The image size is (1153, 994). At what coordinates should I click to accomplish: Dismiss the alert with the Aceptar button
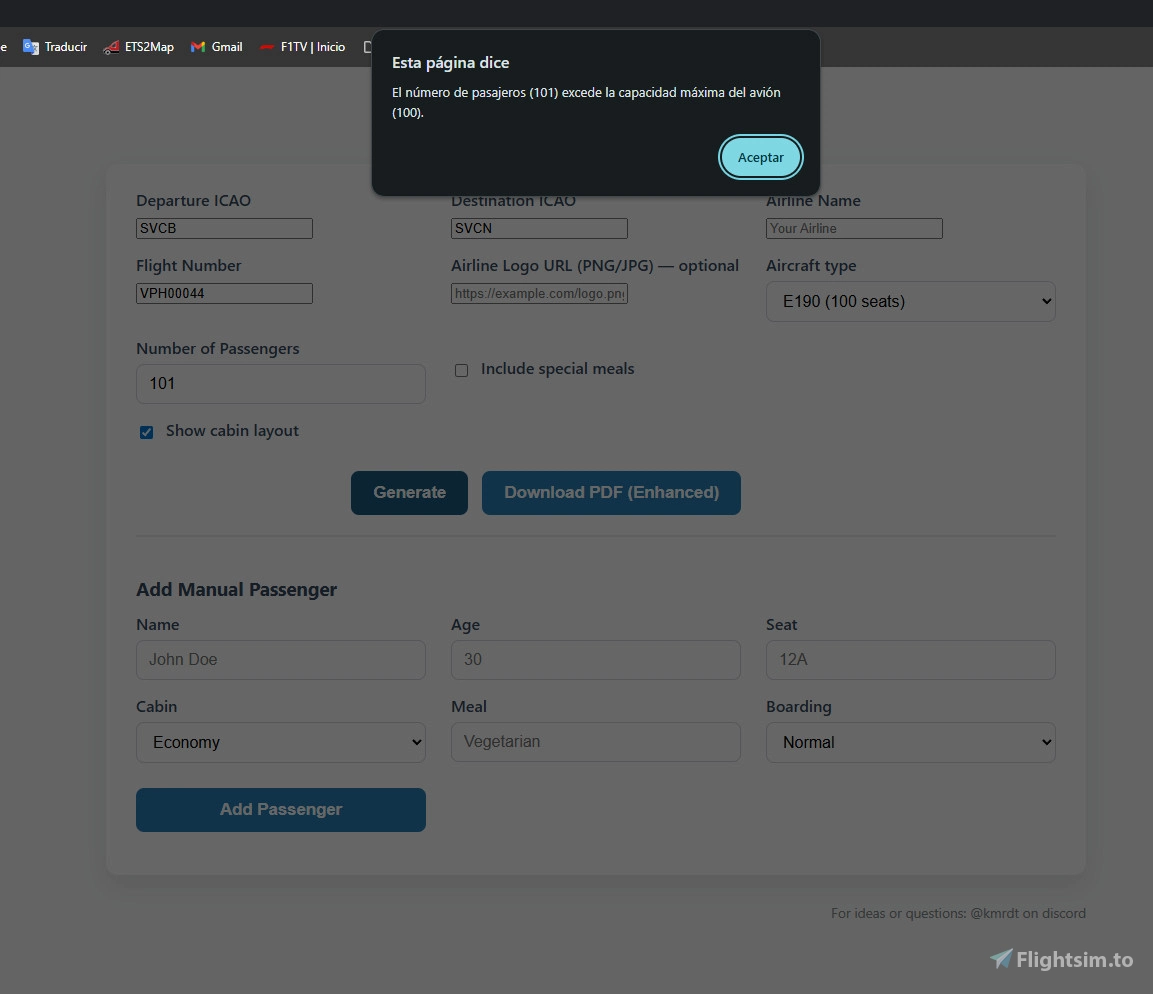760,157
